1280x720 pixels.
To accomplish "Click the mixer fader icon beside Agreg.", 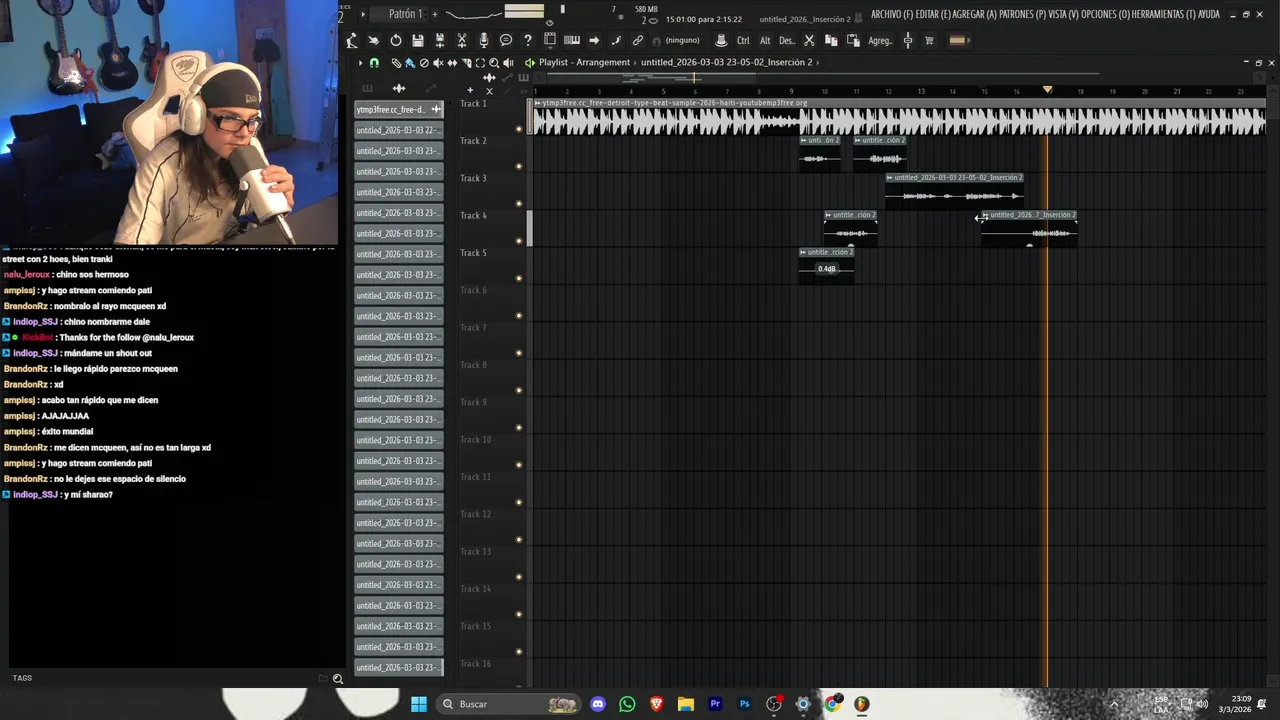I will coord(908,40).
